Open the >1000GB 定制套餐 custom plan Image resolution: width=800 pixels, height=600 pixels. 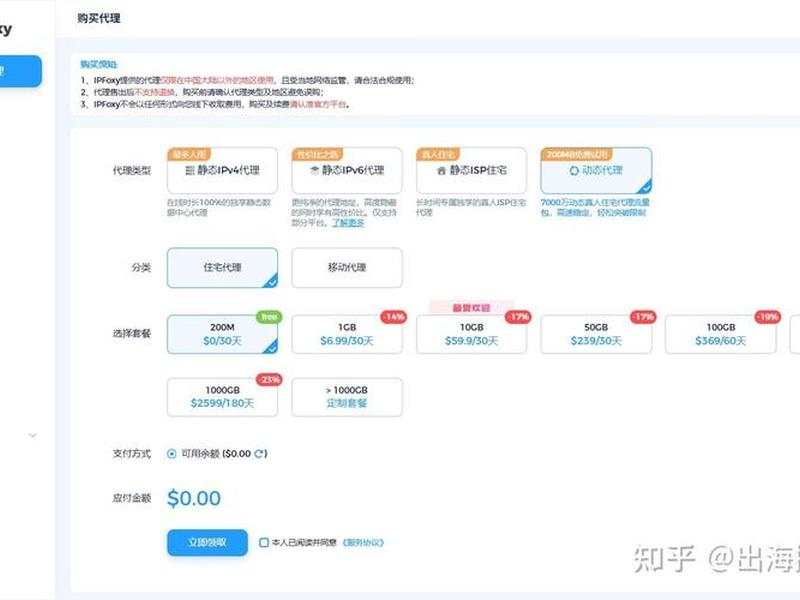(347, 397)
